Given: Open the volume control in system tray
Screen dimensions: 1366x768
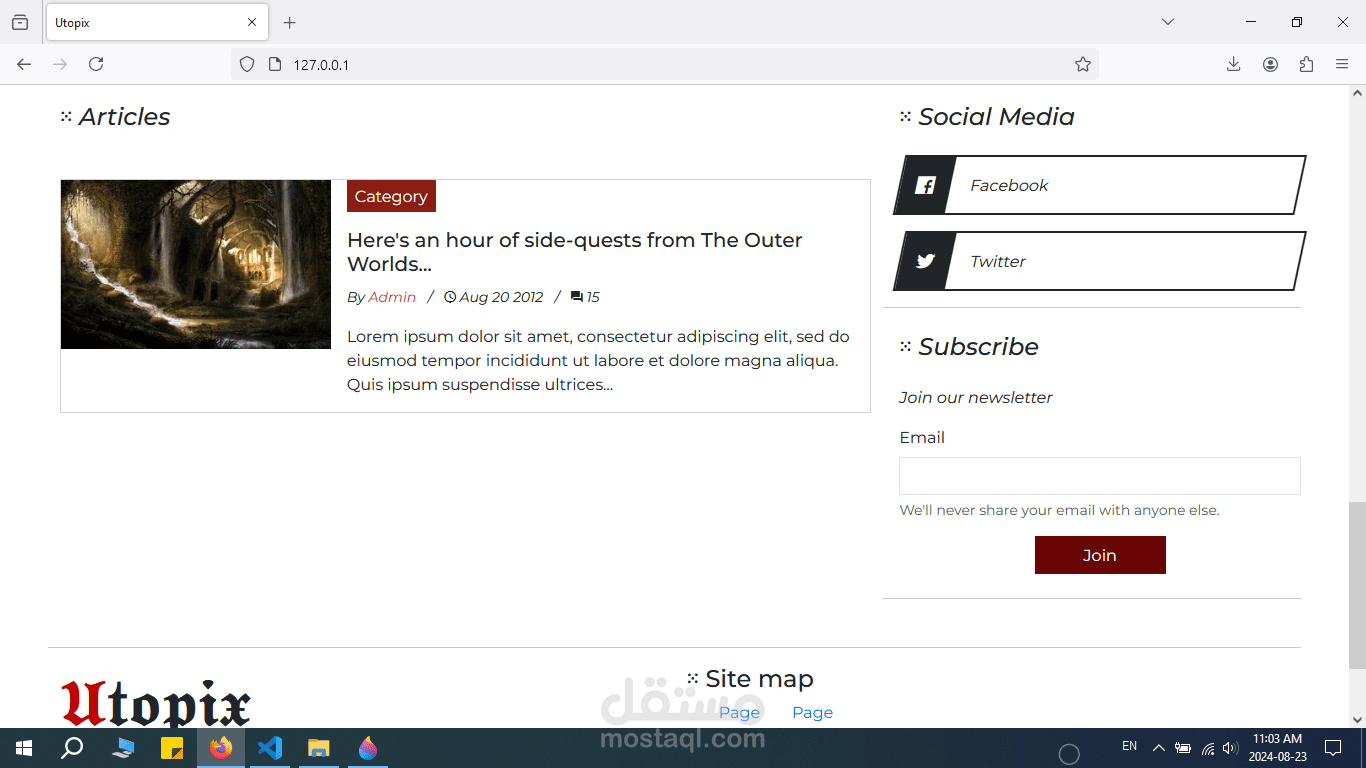Looking at the screenshot, I should 1231,748.
